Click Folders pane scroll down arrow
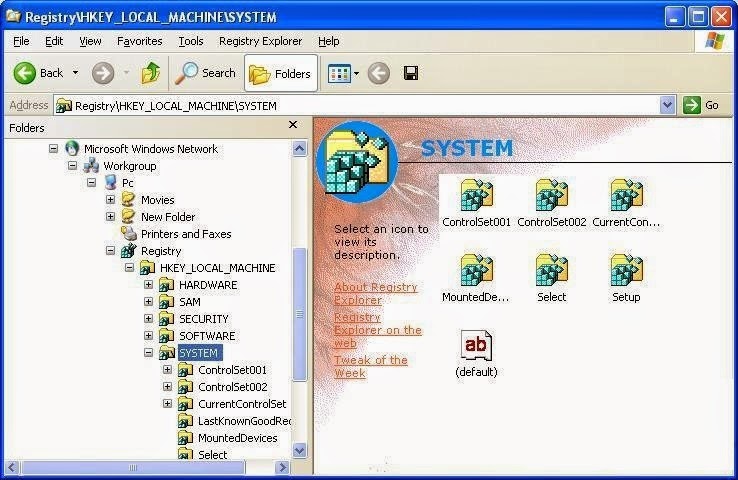Image resolution: width=738 pixels, height=480 pixels. click(299, 450)
